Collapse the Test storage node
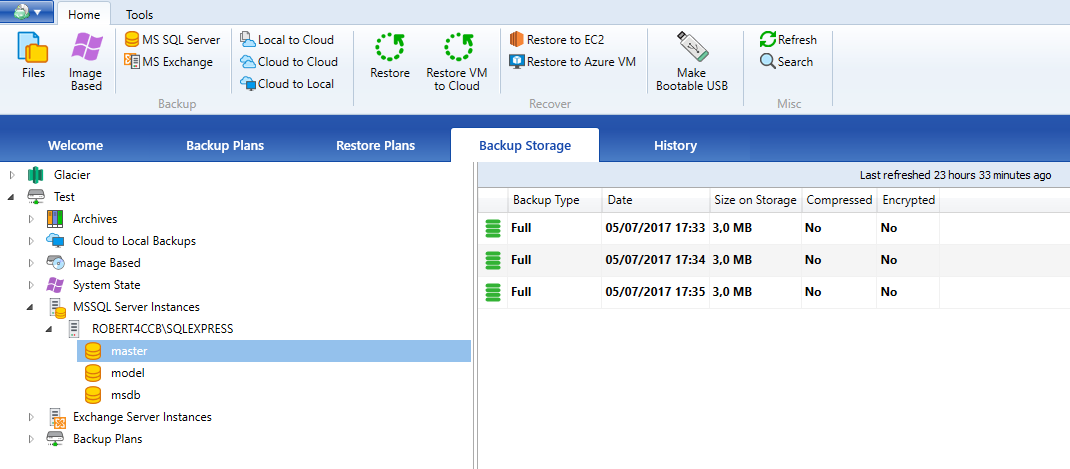Screen dimensions: 1070x469 12,197
